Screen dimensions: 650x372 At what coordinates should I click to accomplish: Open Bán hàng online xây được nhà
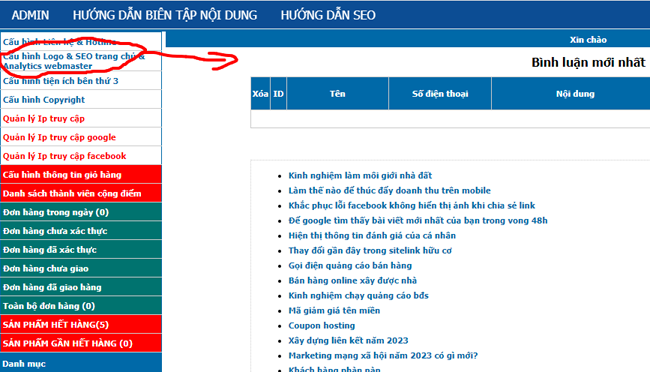pyautogui.click(x=352, y=280)
